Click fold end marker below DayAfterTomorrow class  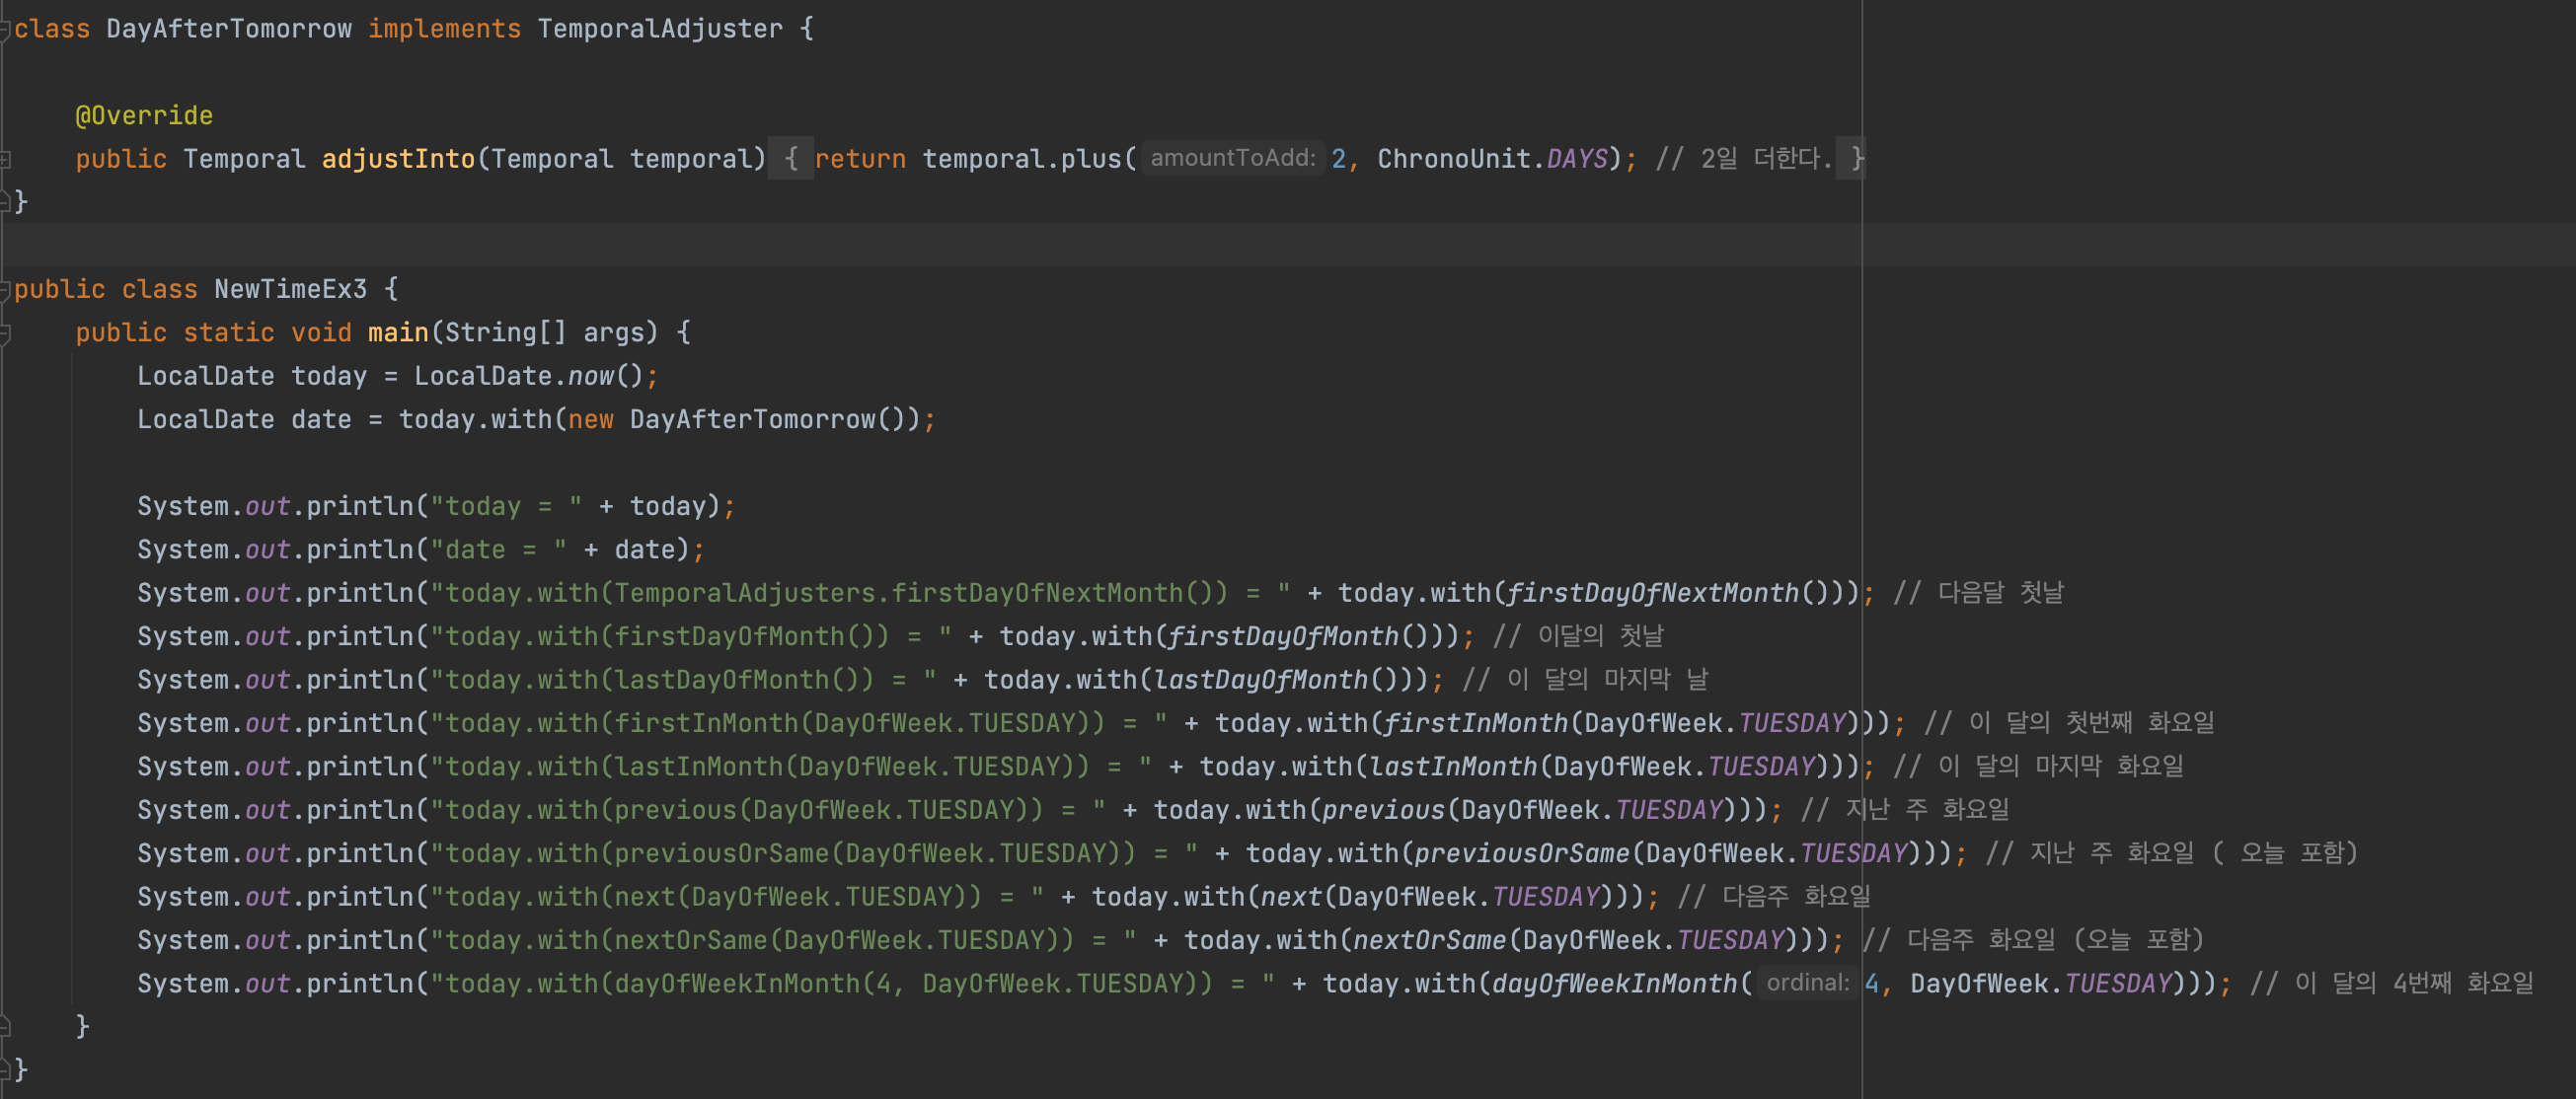(4, 202)
